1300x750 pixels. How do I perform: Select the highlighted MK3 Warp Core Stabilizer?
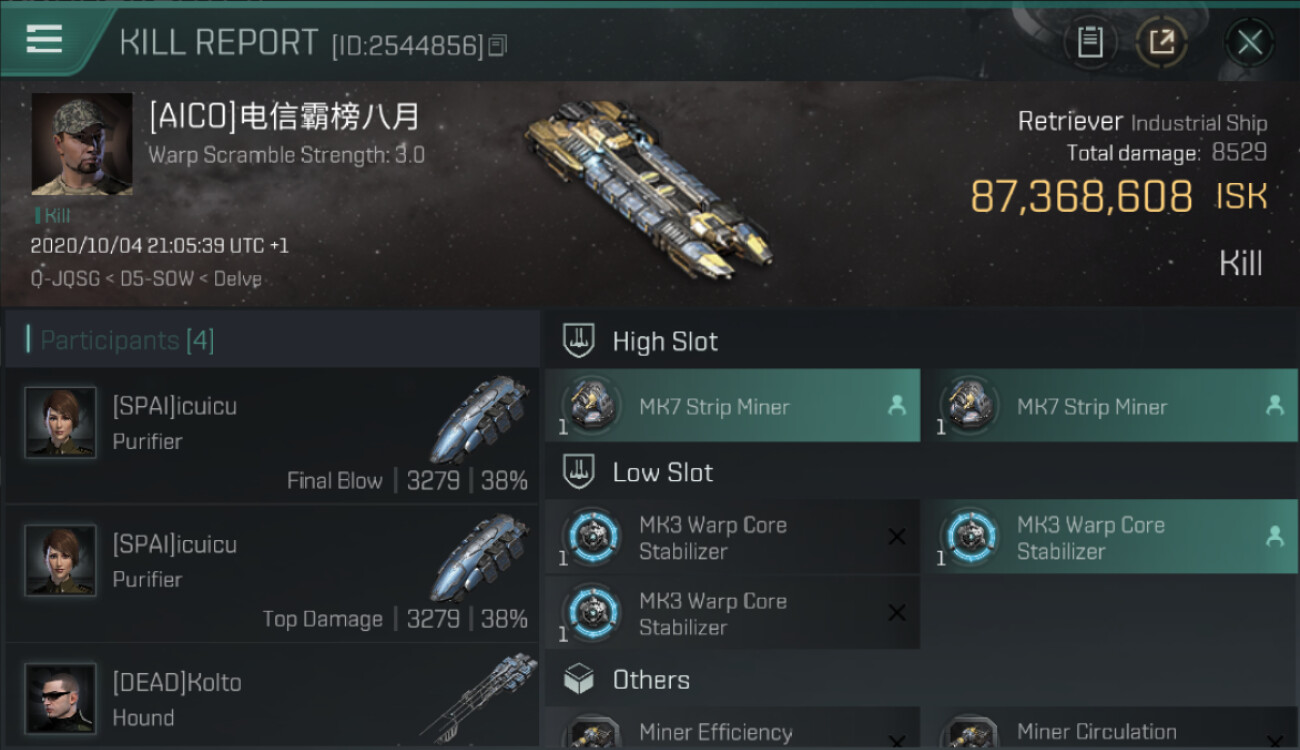(x=1110, y=537)
